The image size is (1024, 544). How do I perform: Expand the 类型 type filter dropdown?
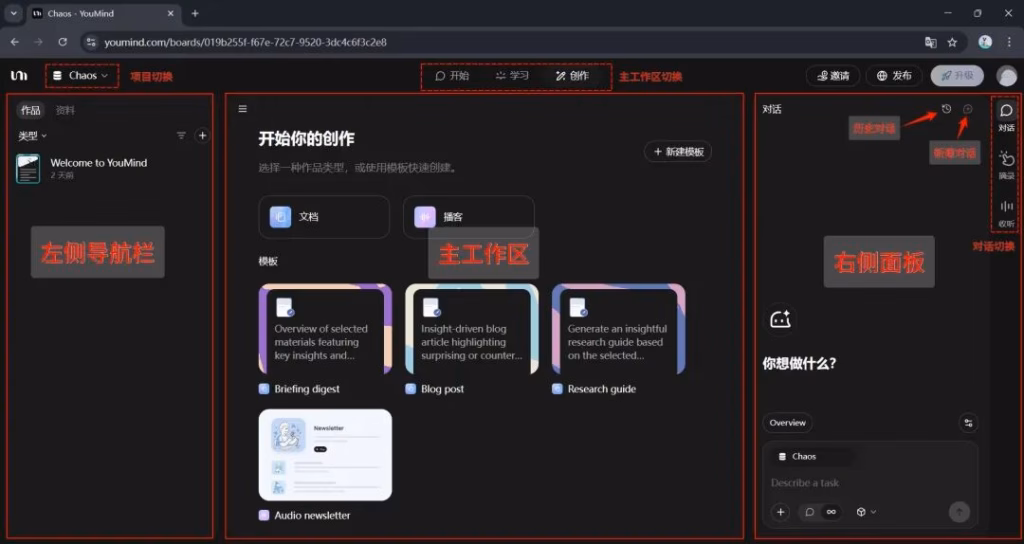click(33, 135)
